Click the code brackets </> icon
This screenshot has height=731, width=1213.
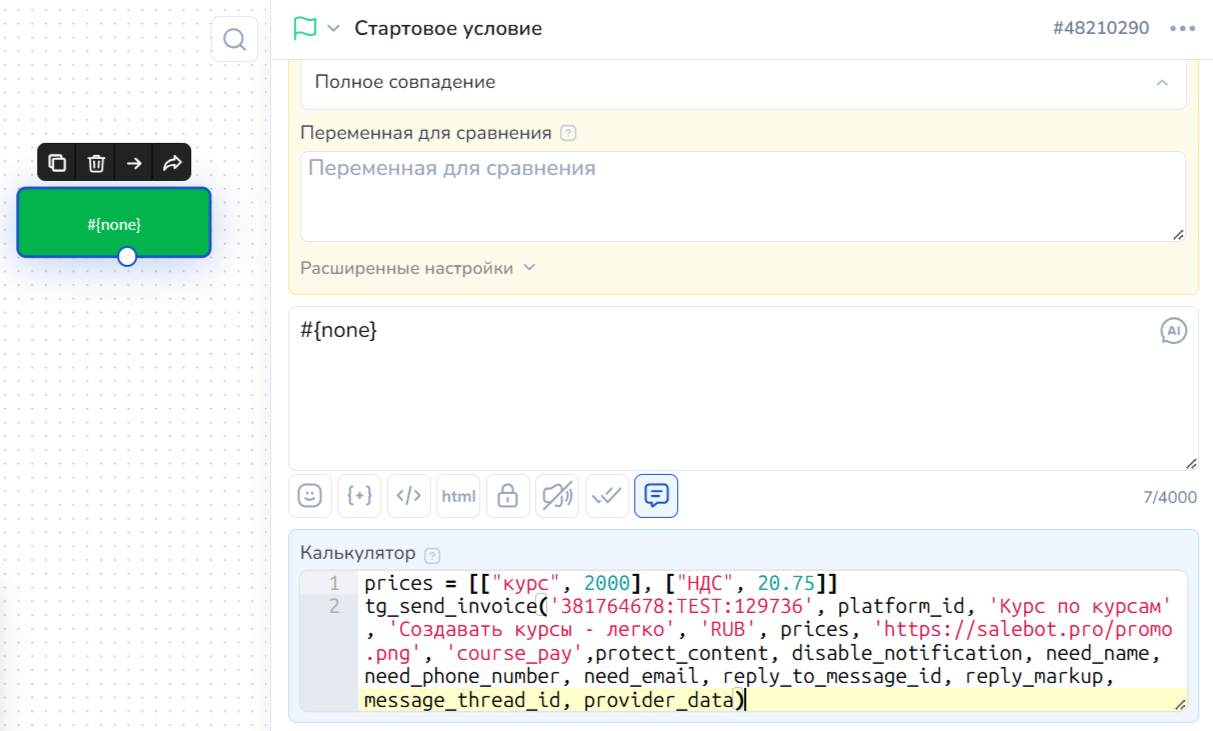click(x=409, y=496)
